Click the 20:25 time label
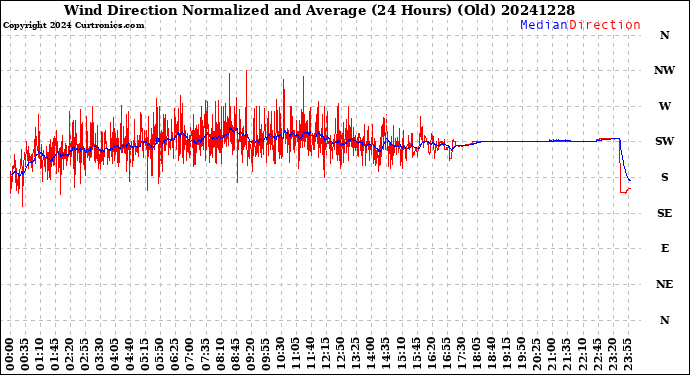 tap(535, 354)
